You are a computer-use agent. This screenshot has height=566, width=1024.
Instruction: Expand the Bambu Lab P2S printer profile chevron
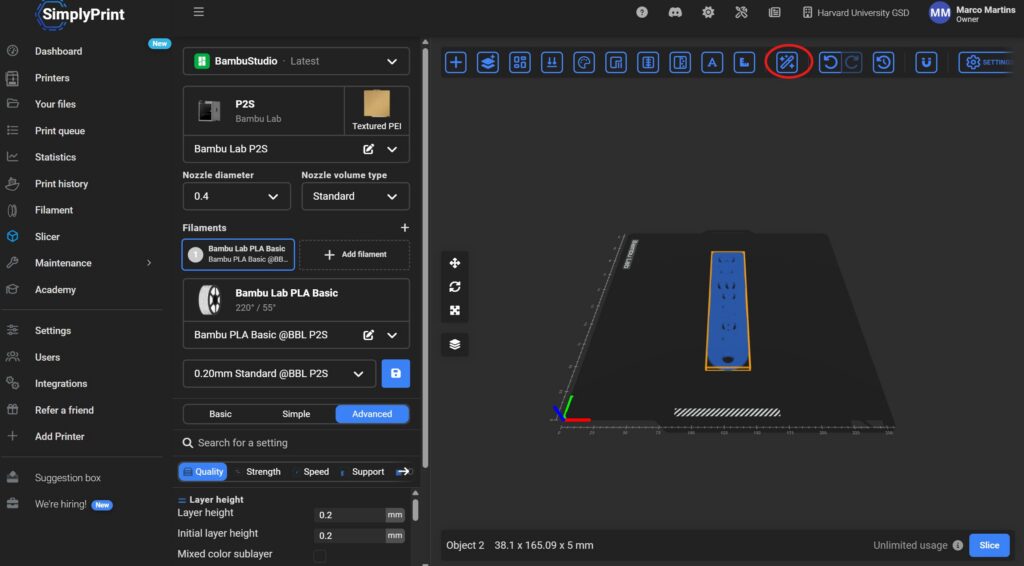(392, 149)
